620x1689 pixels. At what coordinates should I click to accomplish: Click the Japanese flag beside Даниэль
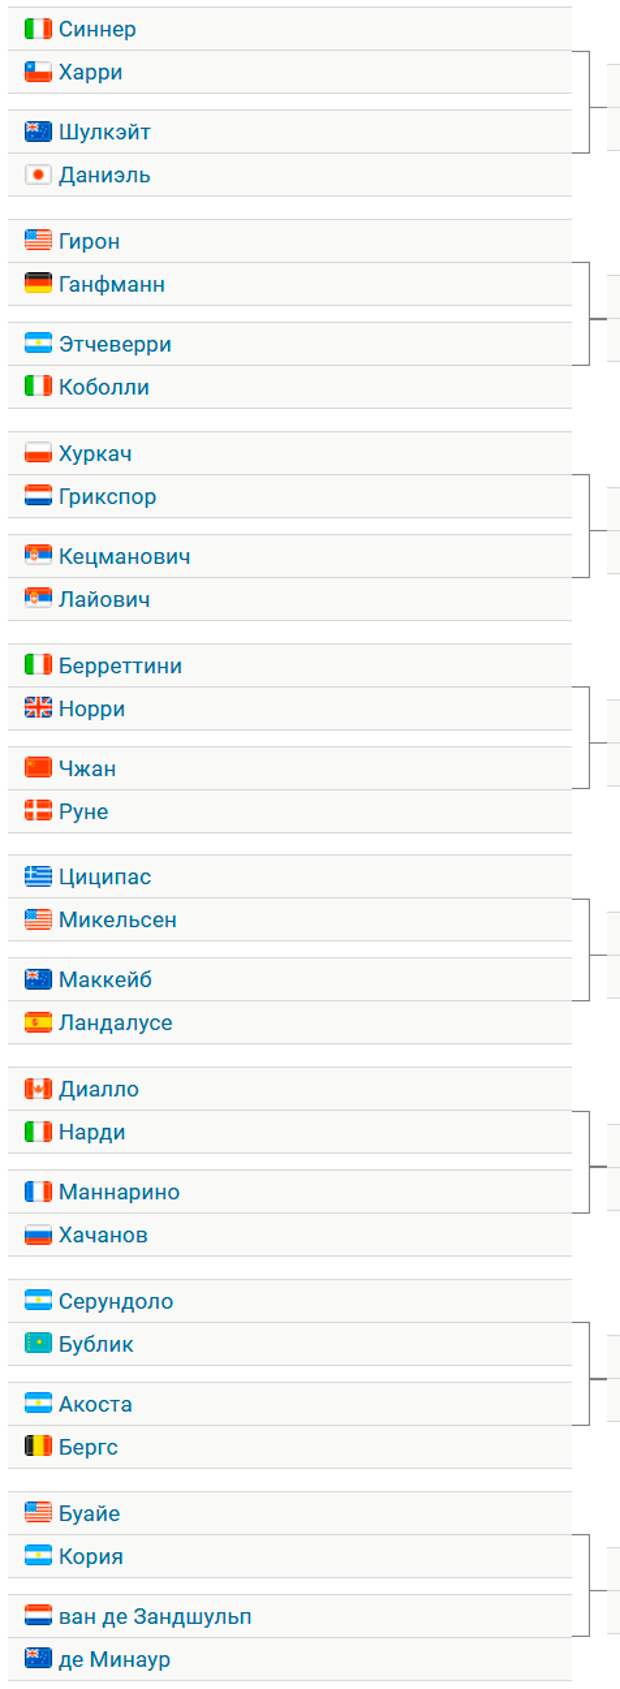point(38,175)
